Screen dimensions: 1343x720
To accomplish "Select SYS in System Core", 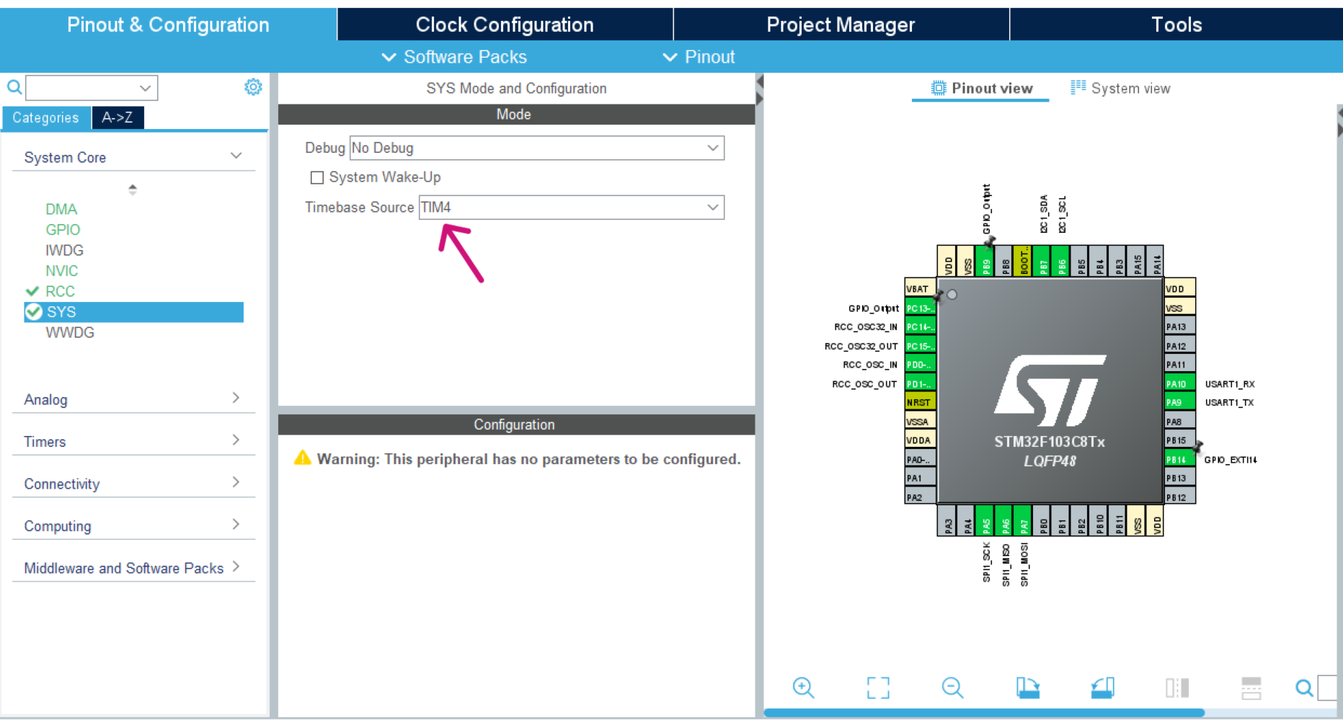I will click(133, 312).
